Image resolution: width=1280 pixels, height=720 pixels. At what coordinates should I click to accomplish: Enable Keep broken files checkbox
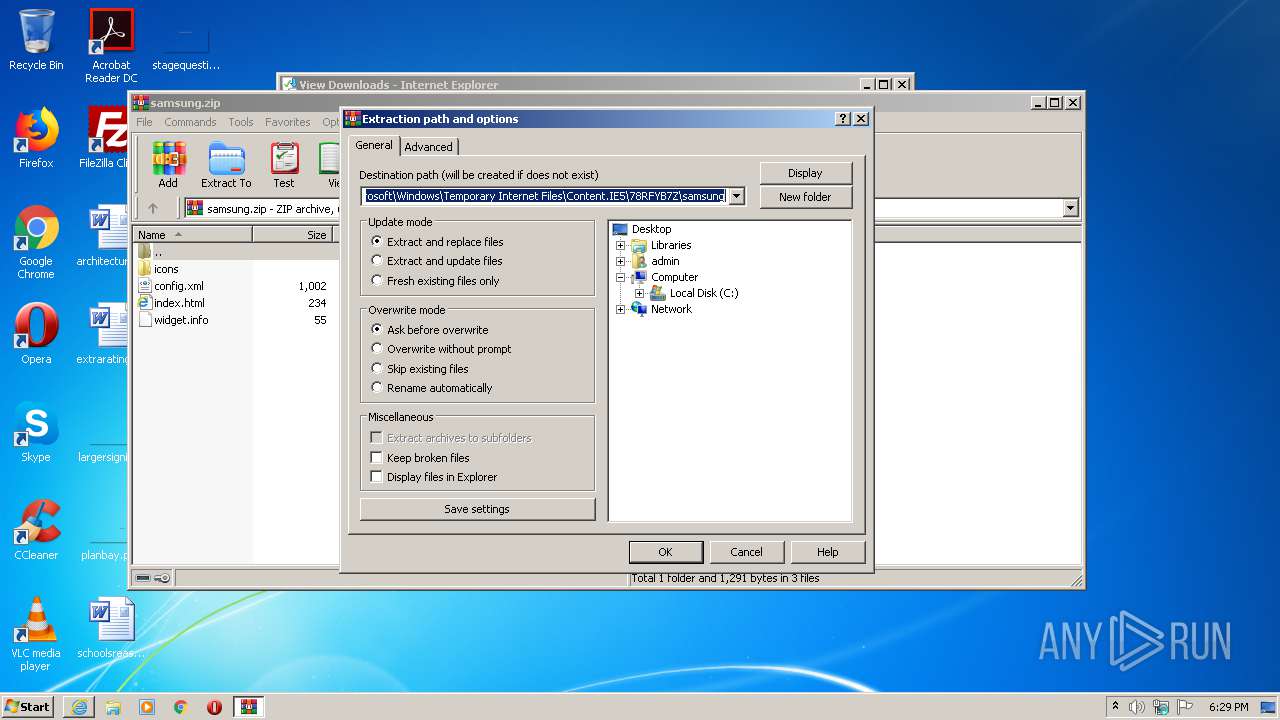pyautogui.click(x=377, y=458)
